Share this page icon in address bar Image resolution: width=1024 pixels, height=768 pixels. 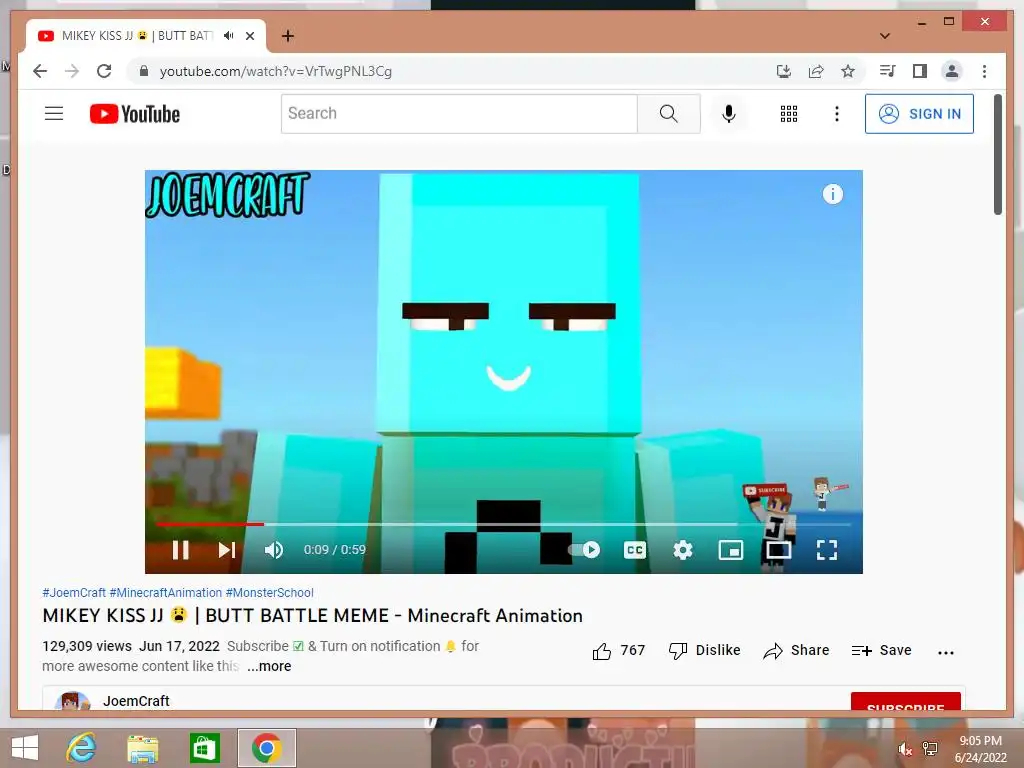point(816,71)
